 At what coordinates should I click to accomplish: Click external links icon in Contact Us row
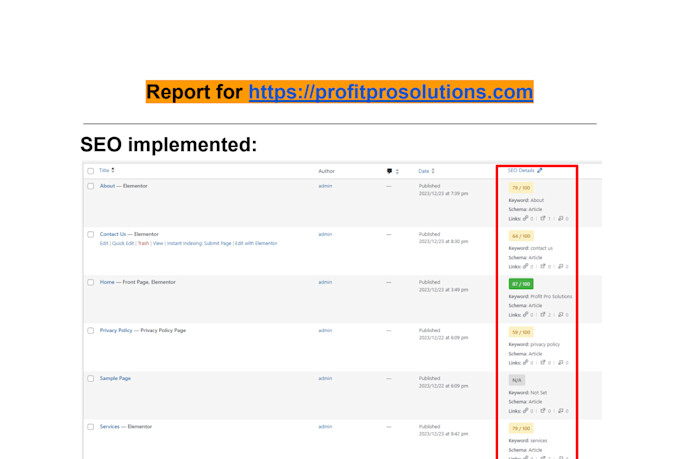(x=543, y=266)
